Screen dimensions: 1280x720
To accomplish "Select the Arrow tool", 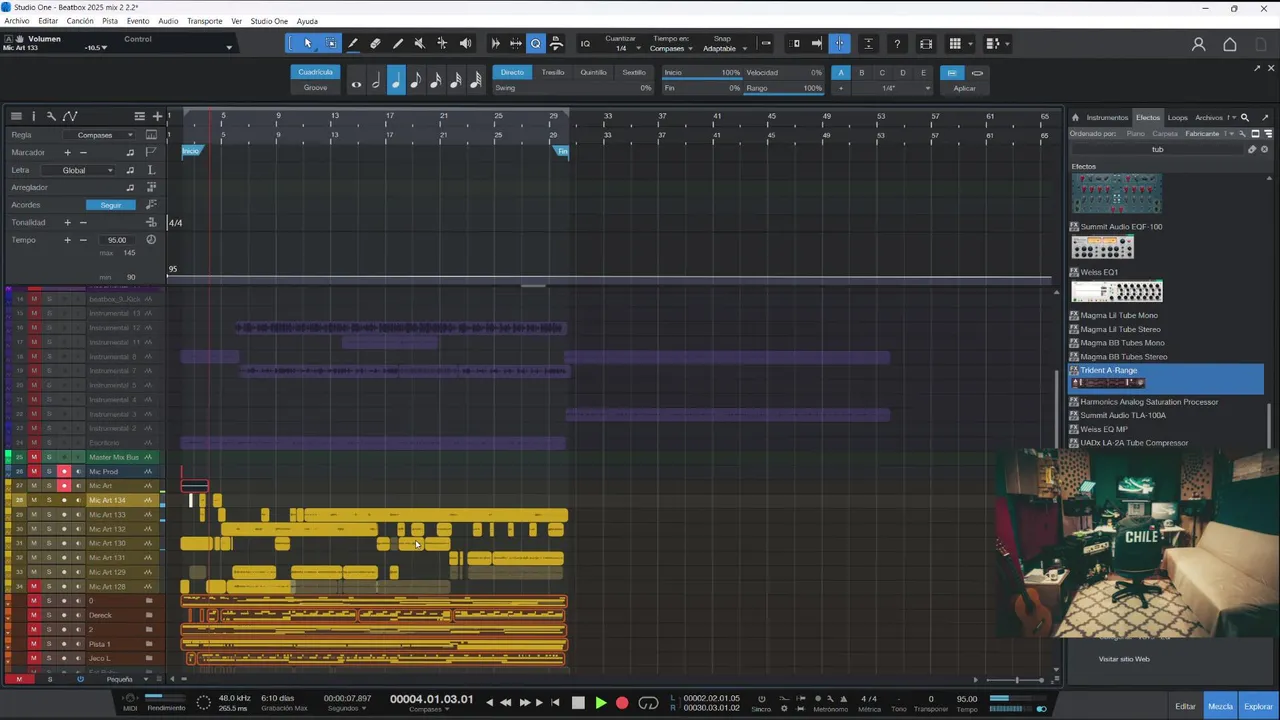I will tap(308, 43).
